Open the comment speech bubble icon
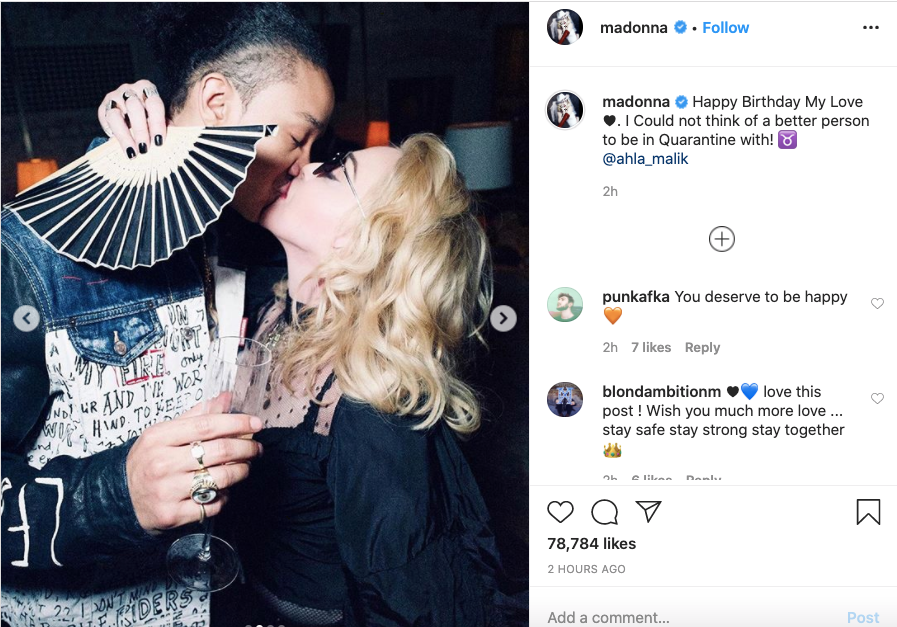The width and height of the screenshot is (897, 627). [x=604, y=511]
